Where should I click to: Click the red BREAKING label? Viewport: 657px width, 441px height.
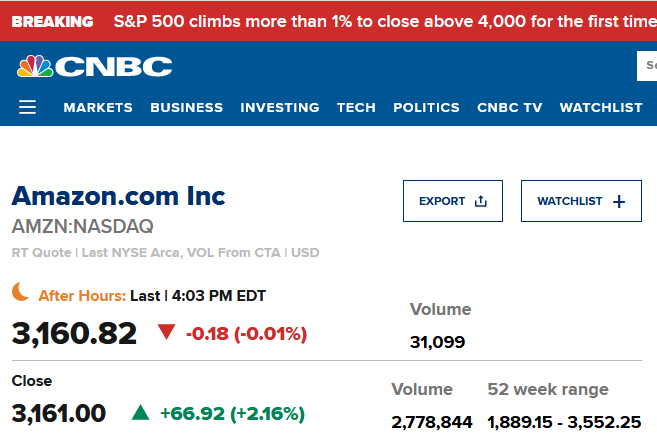[x=52, y=21]
